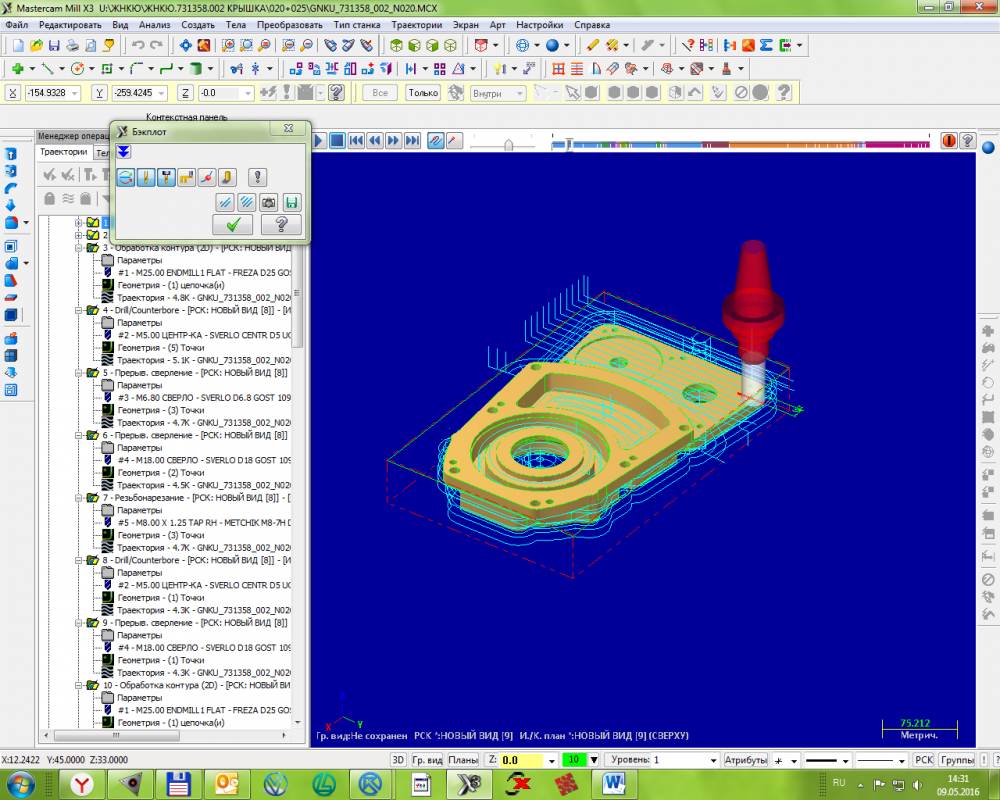Screen dimensions: 1000x800
Task: Save backplot as geometry with green floppy icon
Action: 291,203
